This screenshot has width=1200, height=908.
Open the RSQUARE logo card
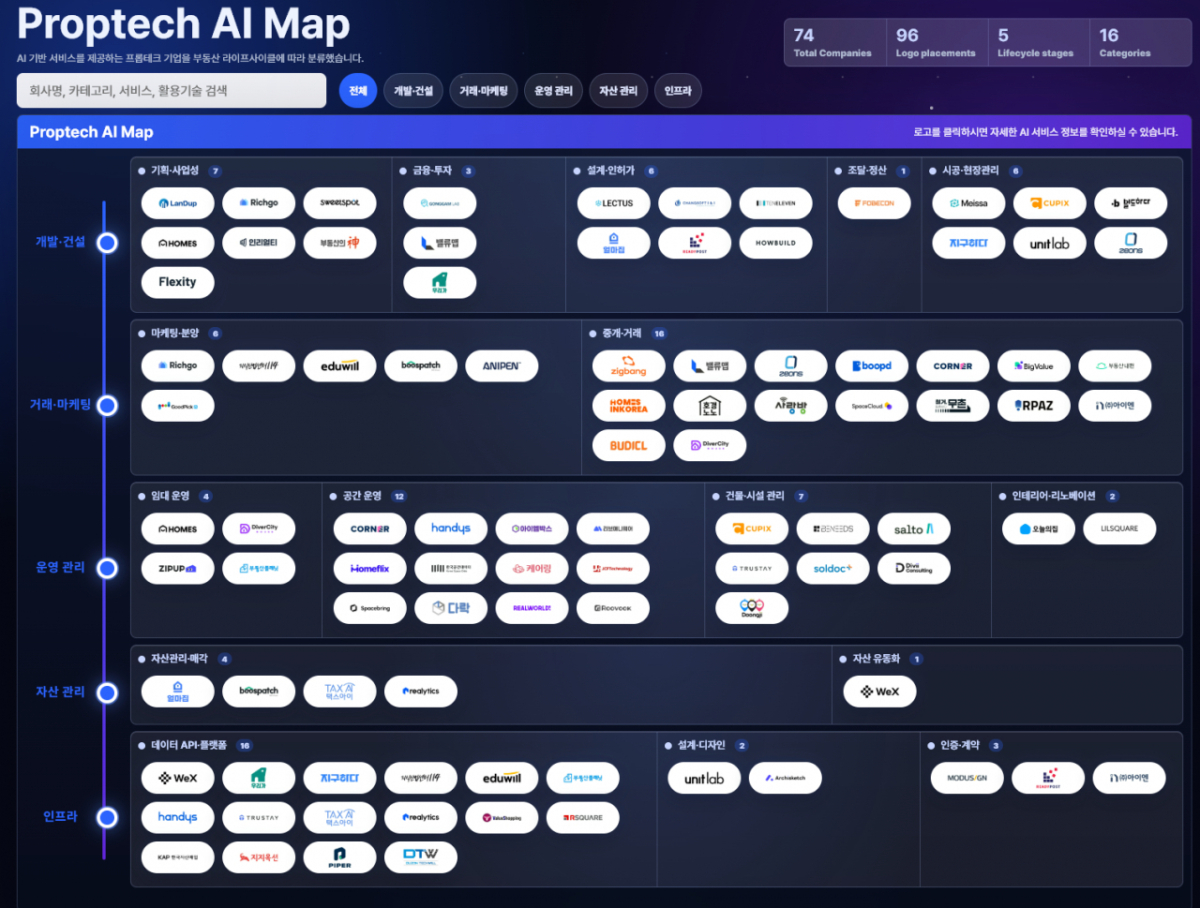(x=583, y=818)
